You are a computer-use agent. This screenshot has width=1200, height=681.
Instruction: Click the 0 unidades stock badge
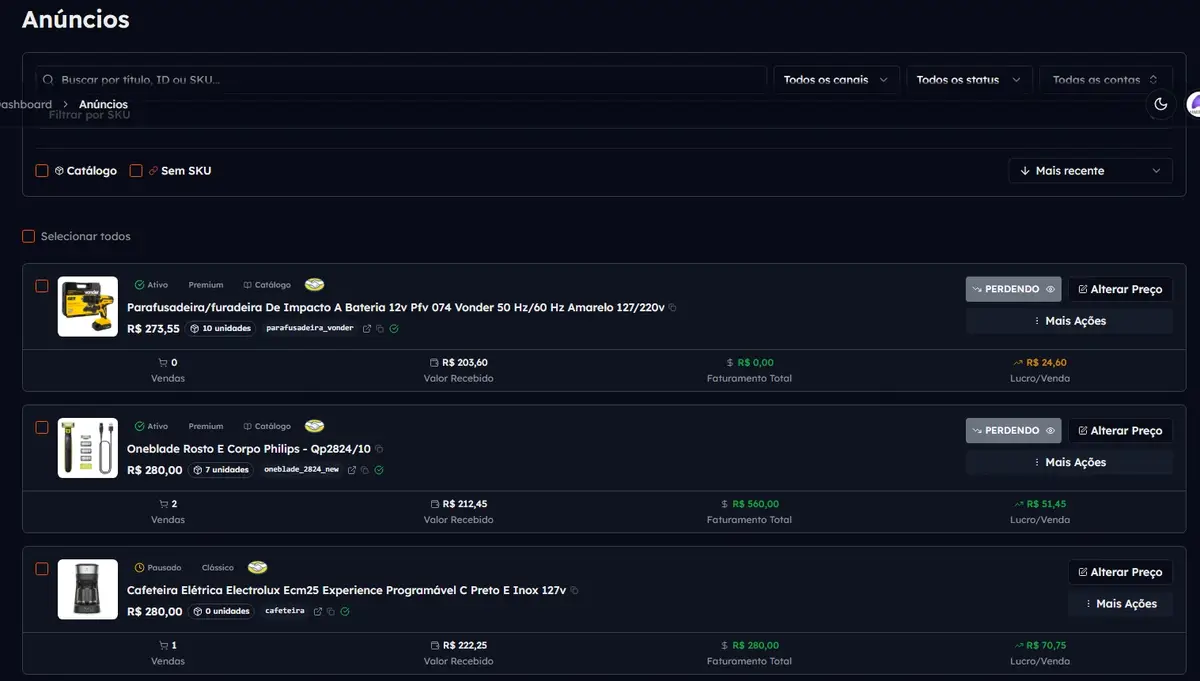[221, 611]
